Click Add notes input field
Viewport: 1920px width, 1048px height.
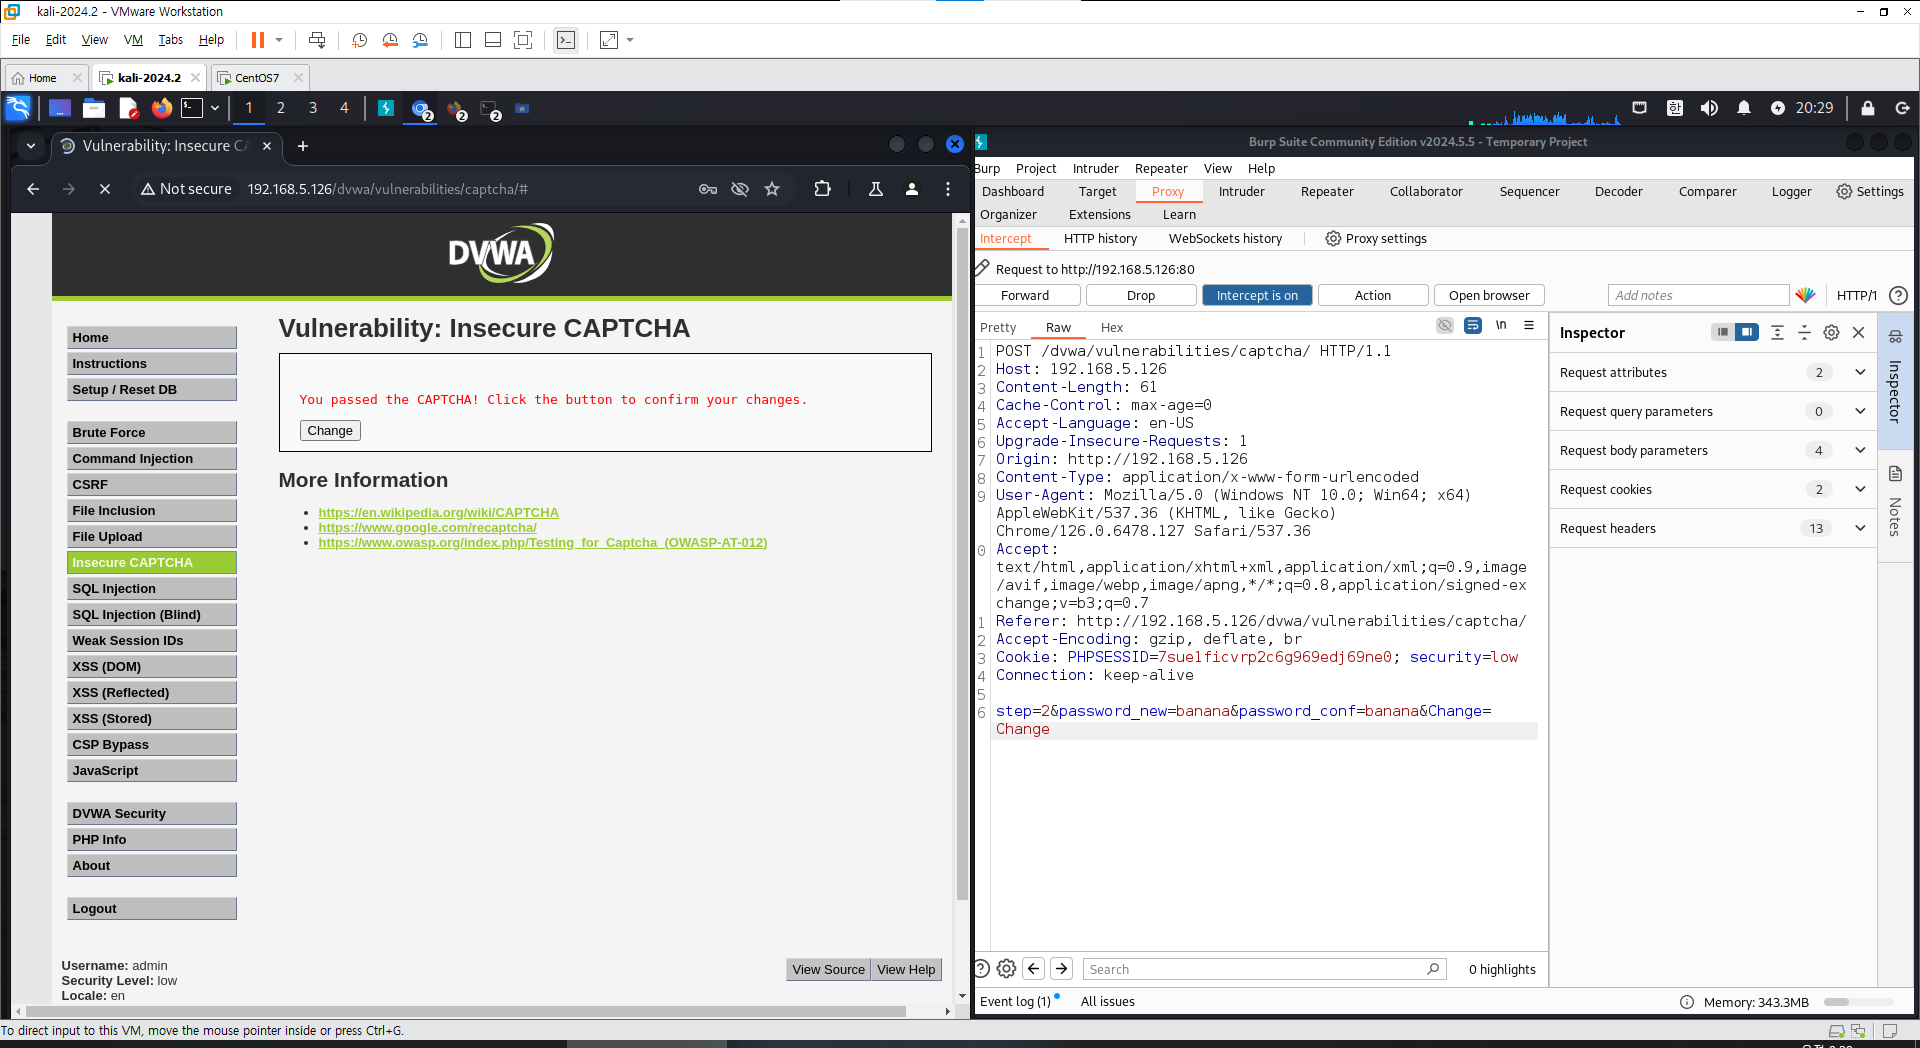tap(1698, 295)
